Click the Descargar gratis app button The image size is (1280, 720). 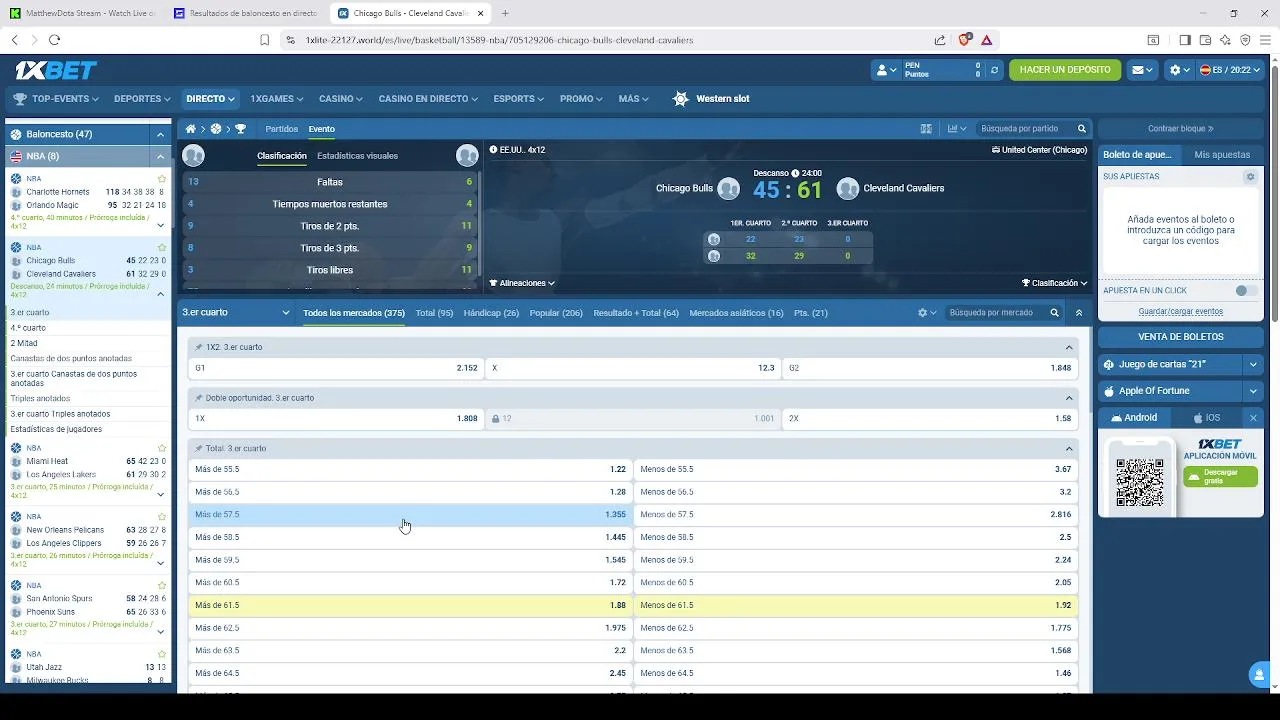pyautogui.click(x=1220, y=476)
